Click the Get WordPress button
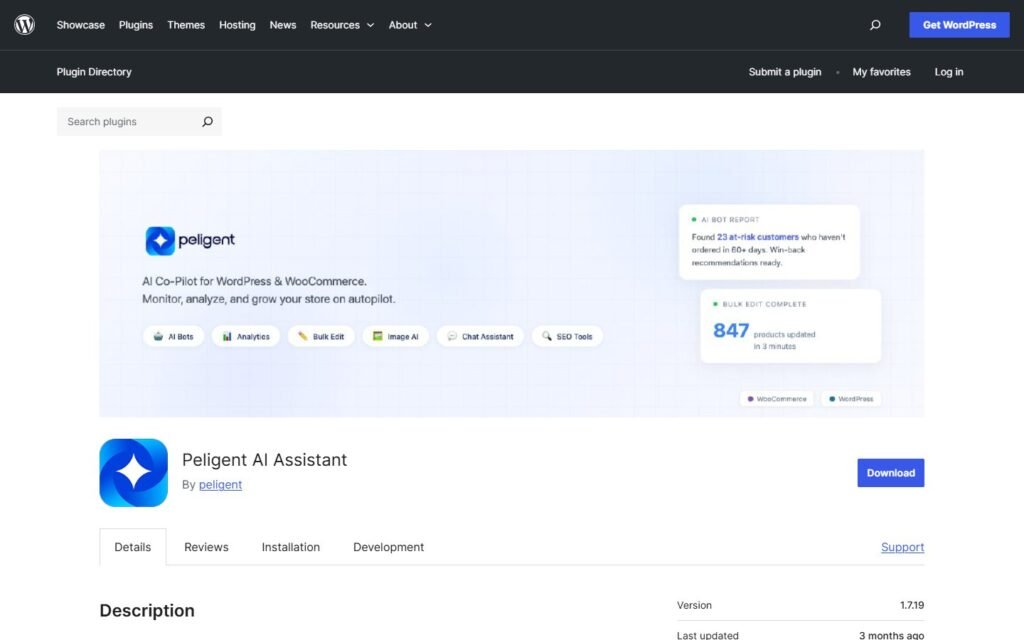 click(x=959, y=25)
